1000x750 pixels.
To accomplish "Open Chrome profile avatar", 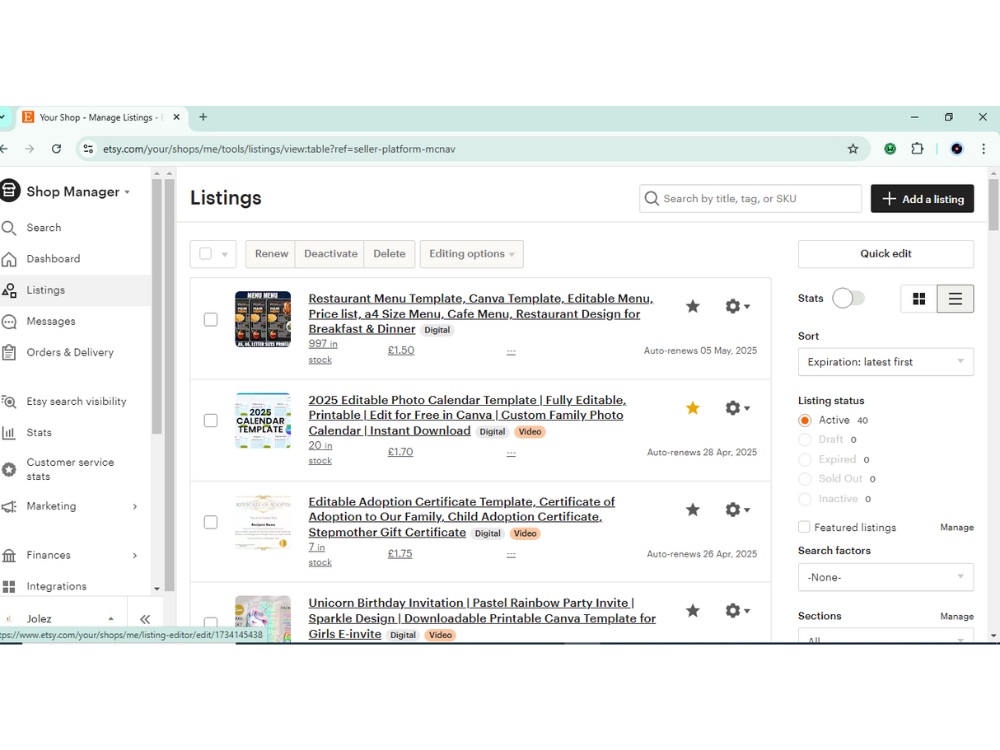I will point(957,149).
